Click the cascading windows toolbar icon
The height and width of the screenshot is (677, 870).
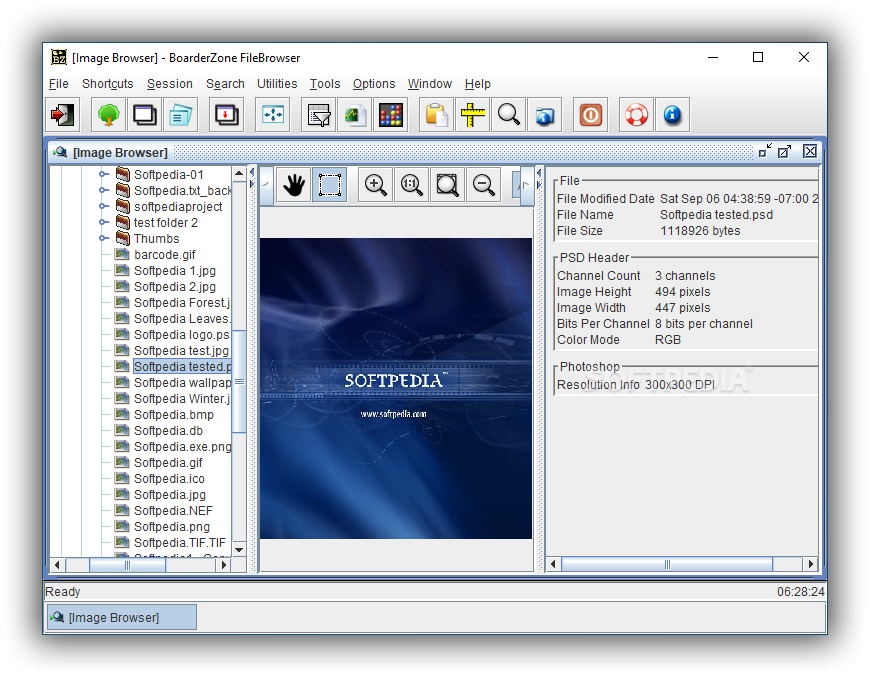144,115
